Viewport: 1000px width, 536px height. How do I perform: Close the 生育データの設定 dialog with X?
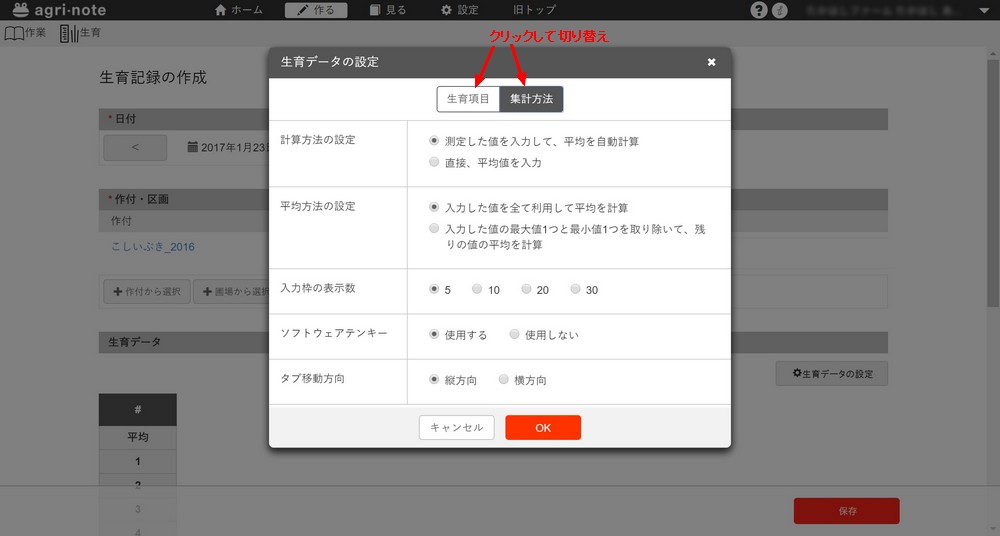[x=711, y=62]
